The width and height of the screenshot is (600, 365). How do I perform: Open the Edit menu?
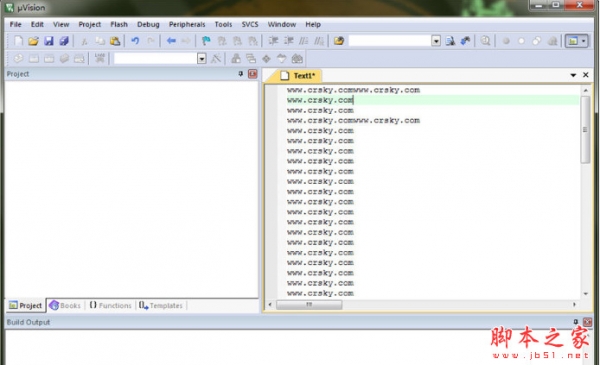pos(37,24)
